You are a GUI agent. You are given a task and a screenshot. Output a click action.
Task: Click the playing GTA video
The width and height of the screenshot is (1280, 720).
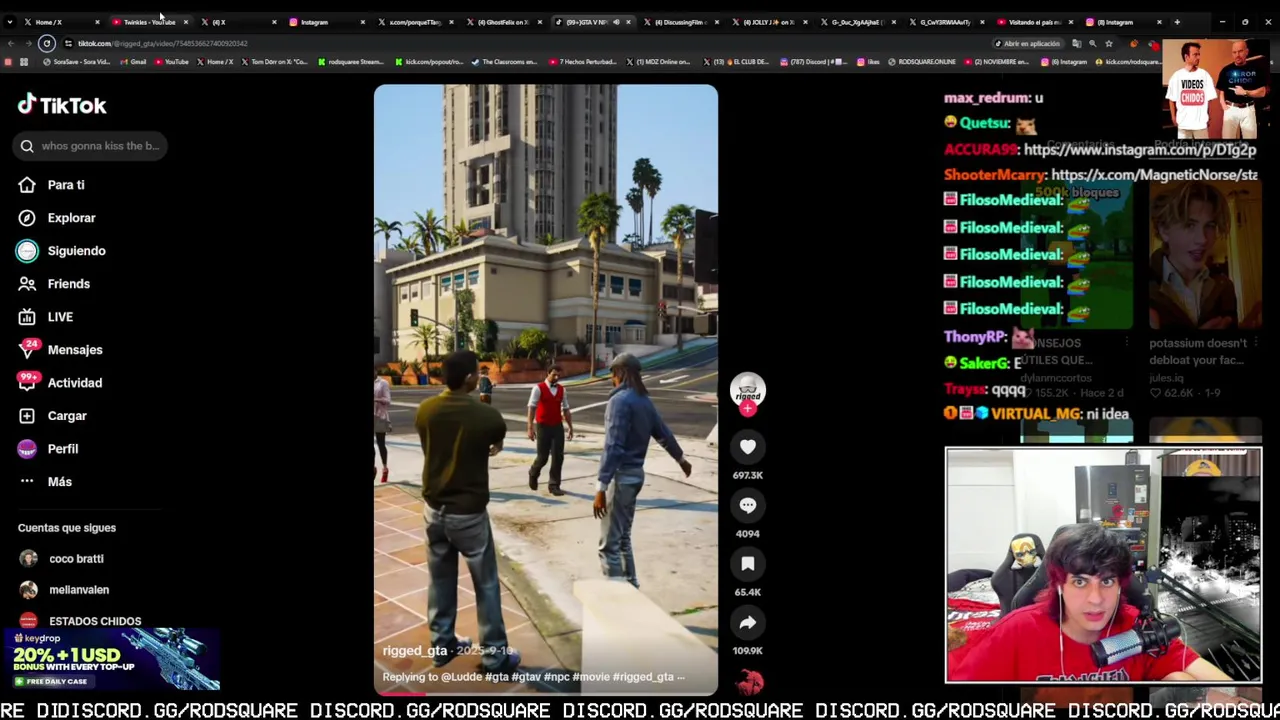coord(546,390)
